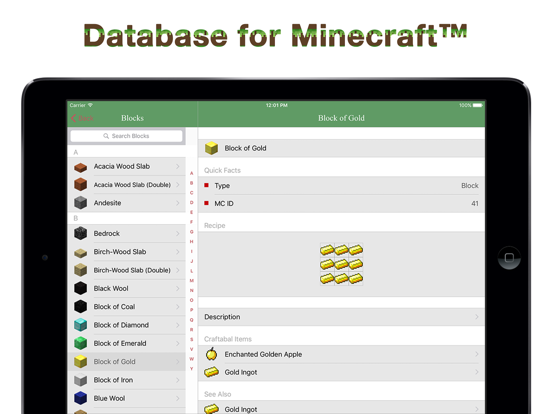The height and width of the screenshot is (414, 552).
Task: Jump to letter B in index
Action: pos(192,183)
